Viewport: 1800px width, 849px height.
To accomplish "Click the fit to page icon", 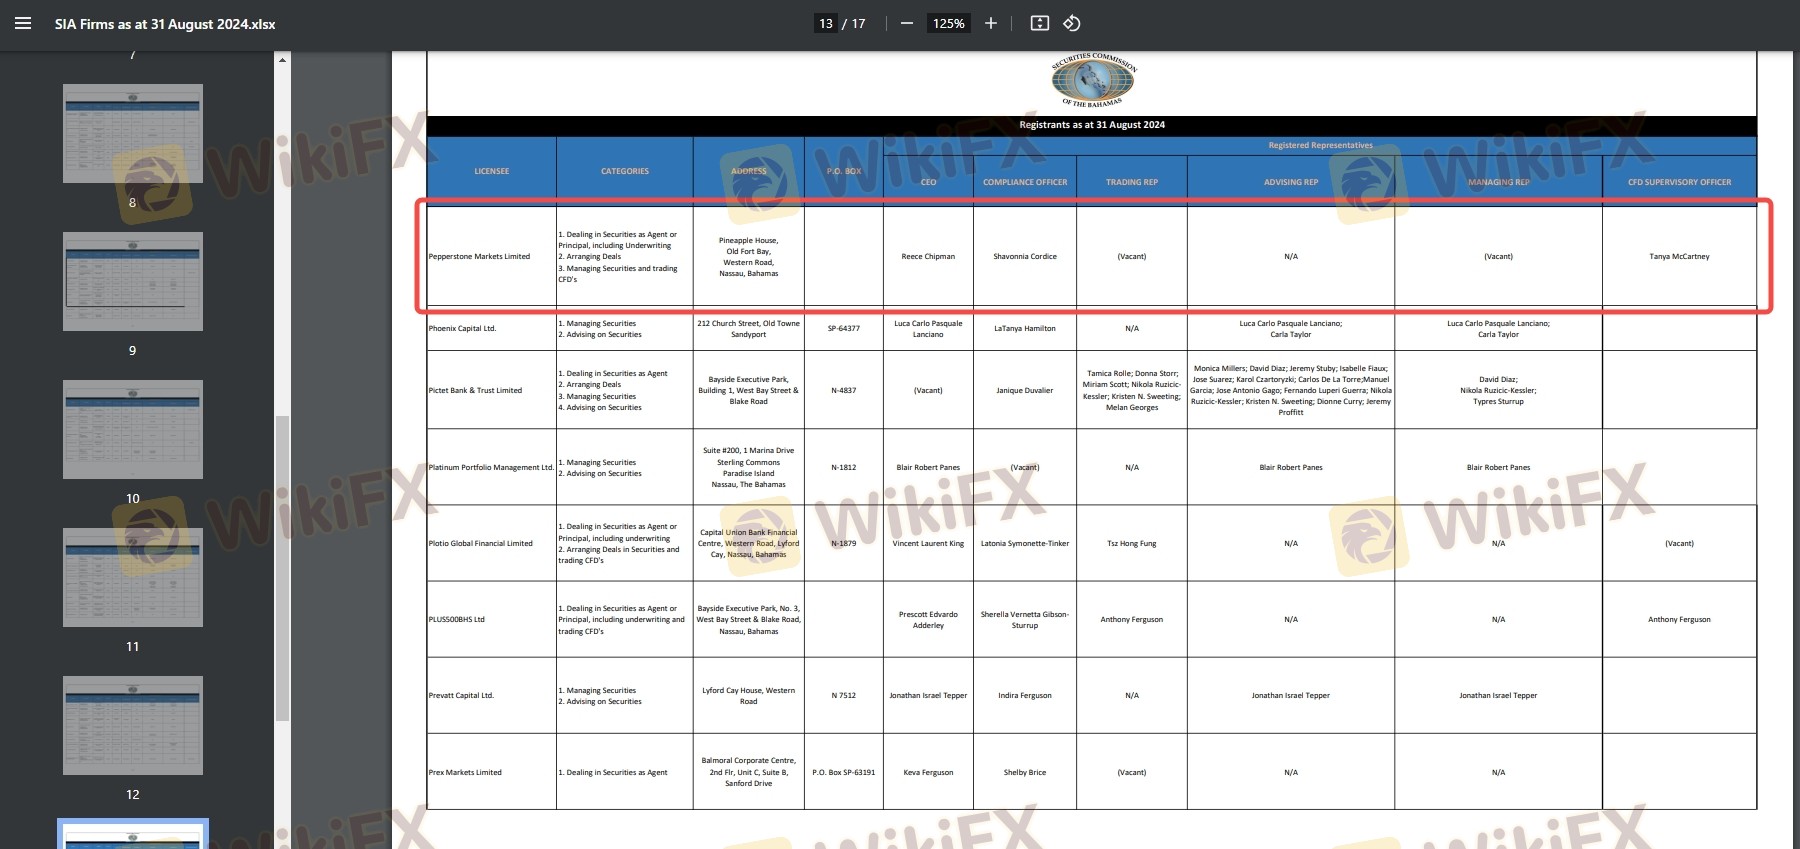I will pyautogui.click(x=1039, y=23).
